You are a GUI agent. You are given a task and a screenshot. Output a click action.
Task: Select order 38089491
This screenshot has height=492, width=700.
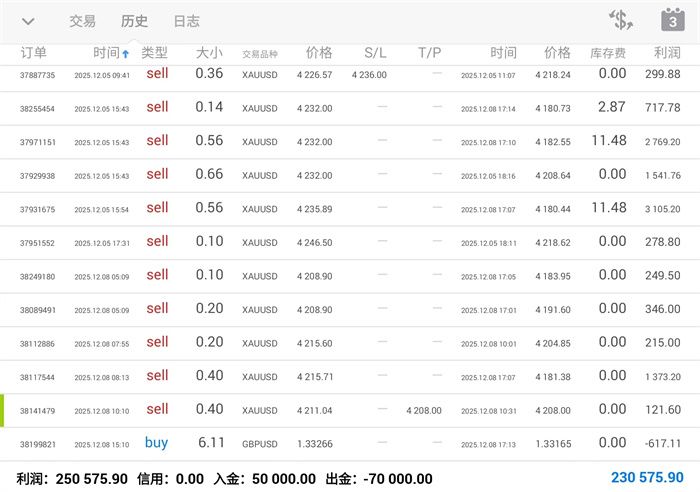point(350,310)
